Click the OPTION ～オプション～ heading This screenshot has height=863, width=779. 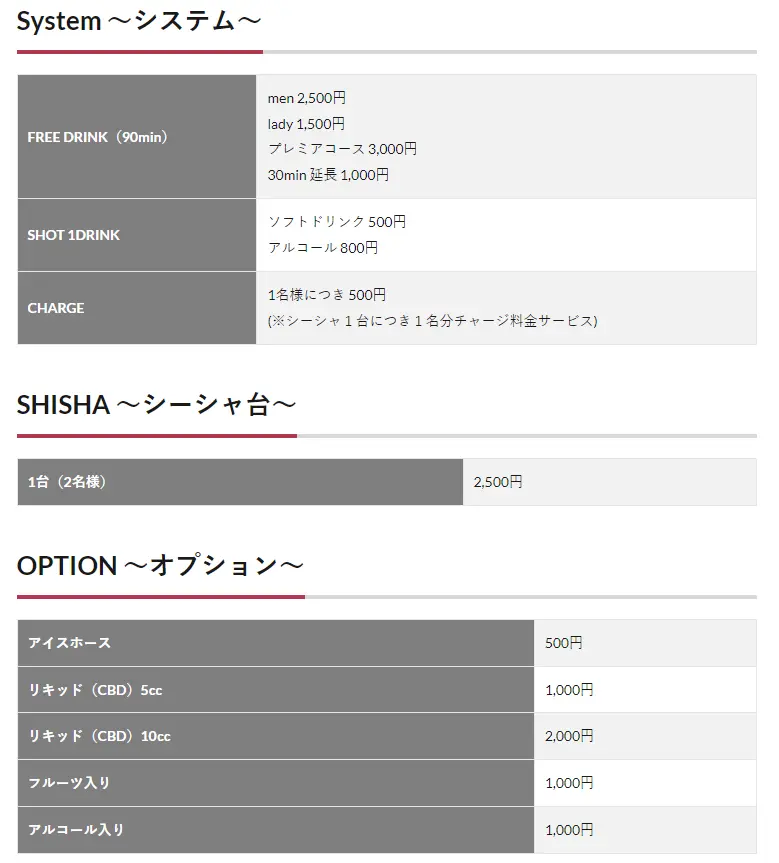click(x=160, y=566)
